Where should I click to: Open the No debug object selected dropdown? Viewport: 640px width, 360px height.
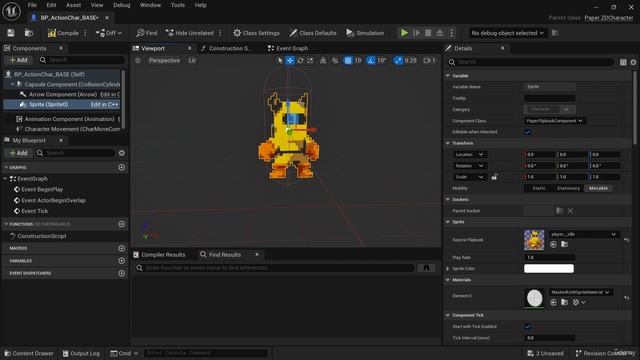(x=507, y=33)
